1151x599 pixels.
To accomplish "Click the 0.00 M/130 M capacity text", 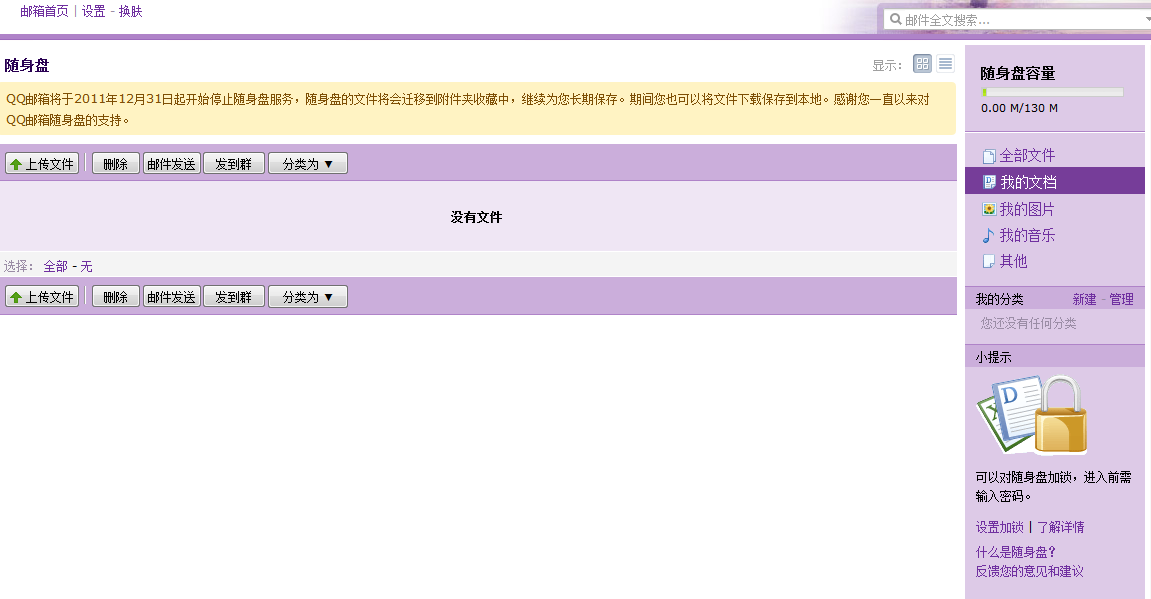I will (x=1019, y=108).
